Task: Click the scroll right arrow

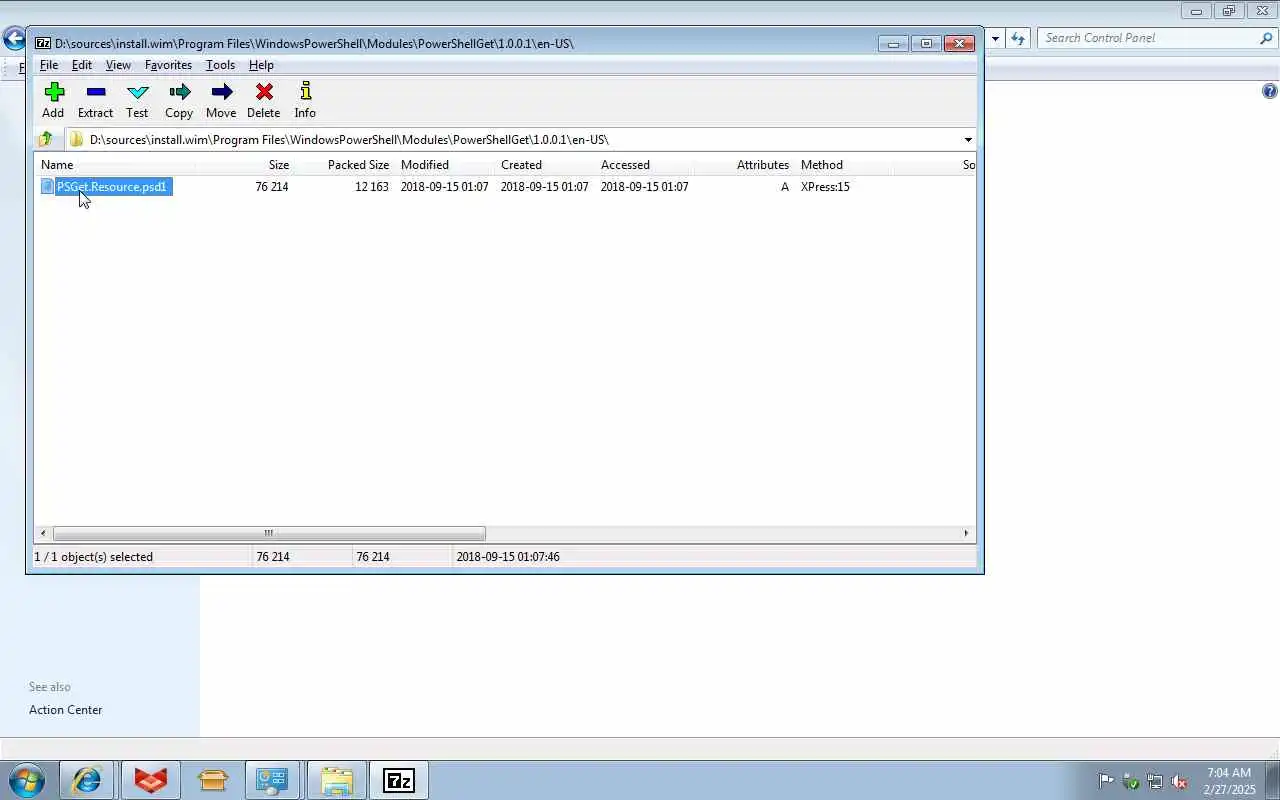Action: pyautogui.click(x=967, y=533)
